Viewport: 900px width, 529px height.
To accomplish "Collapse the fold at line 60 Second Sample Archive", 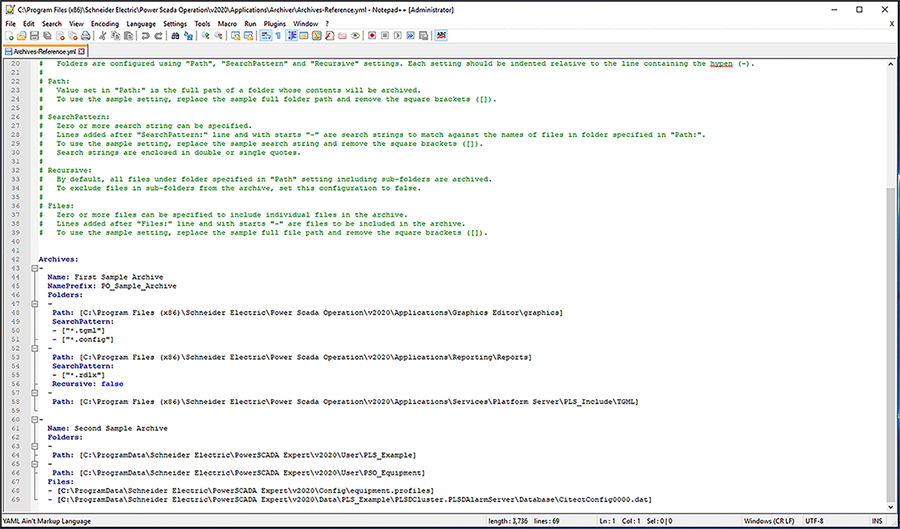I will [33, 418].
